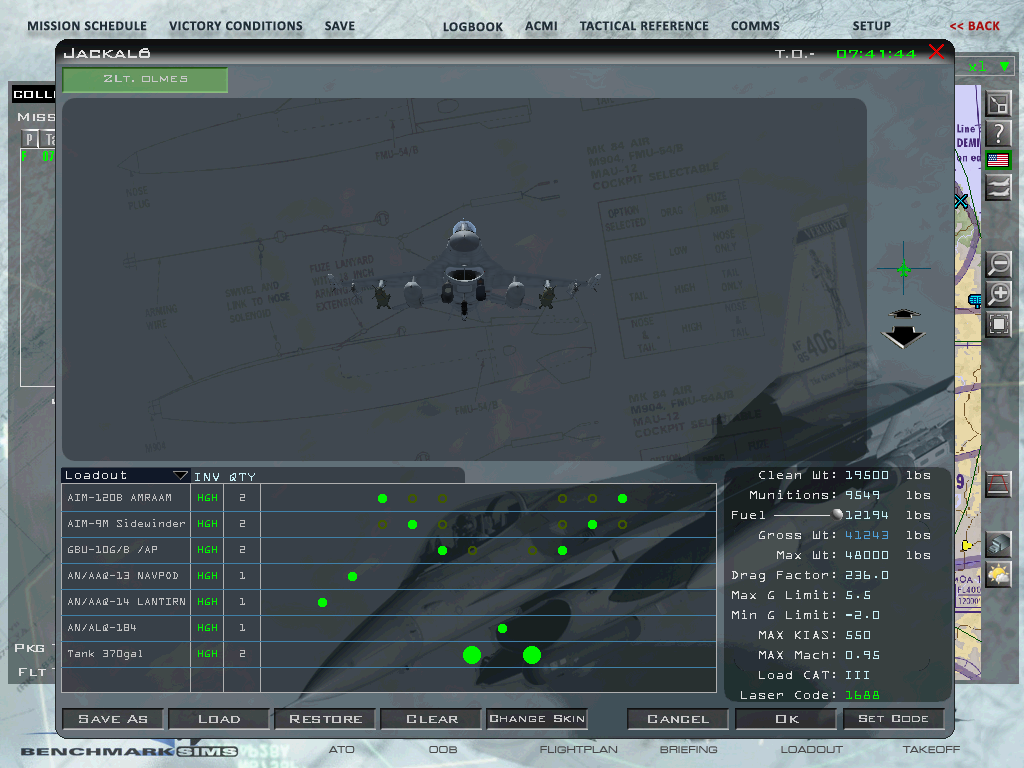Zoom in the map with plus magnifier
Screen dimensions: 1024x768
click(x=999, y=294)
